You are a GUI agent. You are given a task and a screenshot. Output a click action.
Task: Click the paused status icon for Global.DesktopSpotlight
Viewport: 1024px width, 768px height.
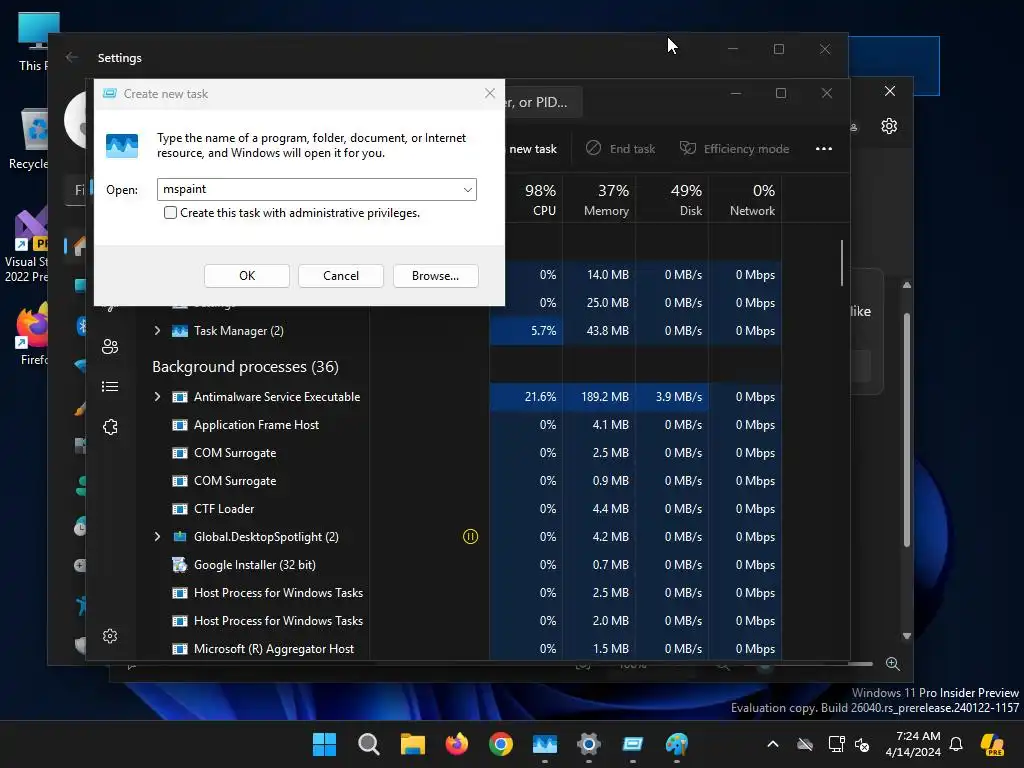pyautogui.click(x=470, y=537)
